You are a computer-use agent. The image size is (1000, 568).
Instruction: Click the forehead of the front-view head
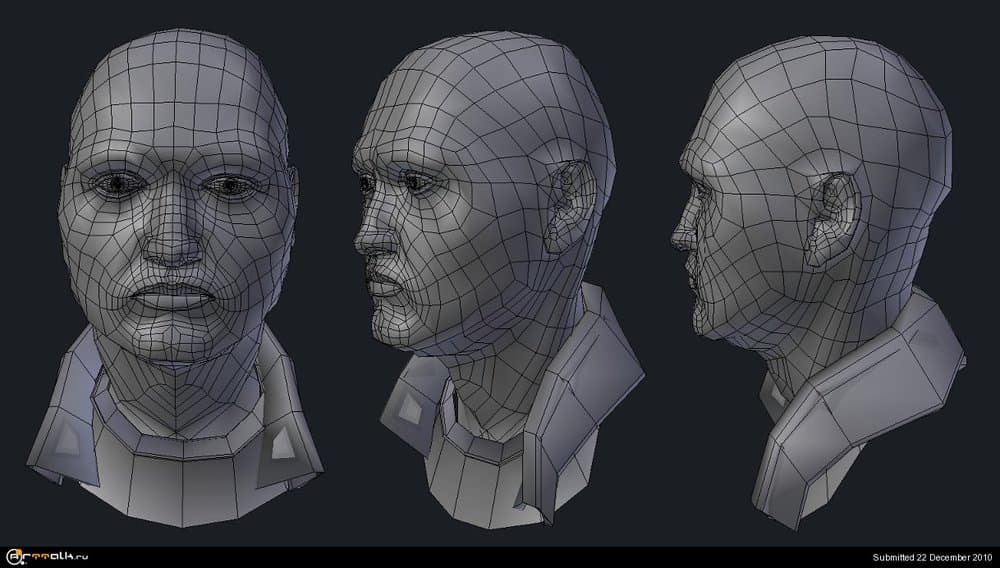tap(180, 110)
